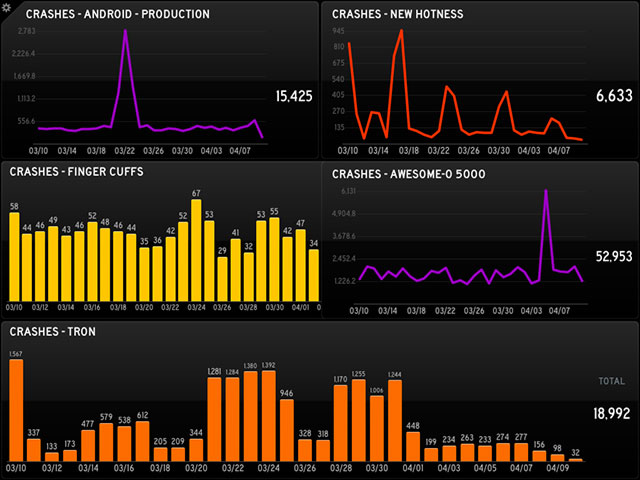Screen dimensions: 640x480
Task: Click the Crashes - Finger Cuffs panel title
Action: [x=76, y=172]
